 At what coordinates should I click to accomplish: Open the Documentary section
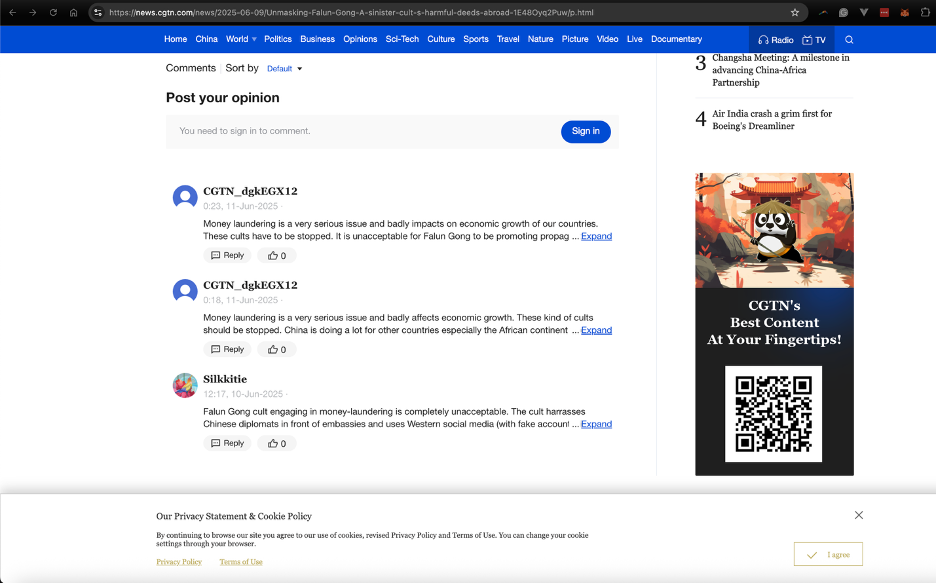coord(676,39)
